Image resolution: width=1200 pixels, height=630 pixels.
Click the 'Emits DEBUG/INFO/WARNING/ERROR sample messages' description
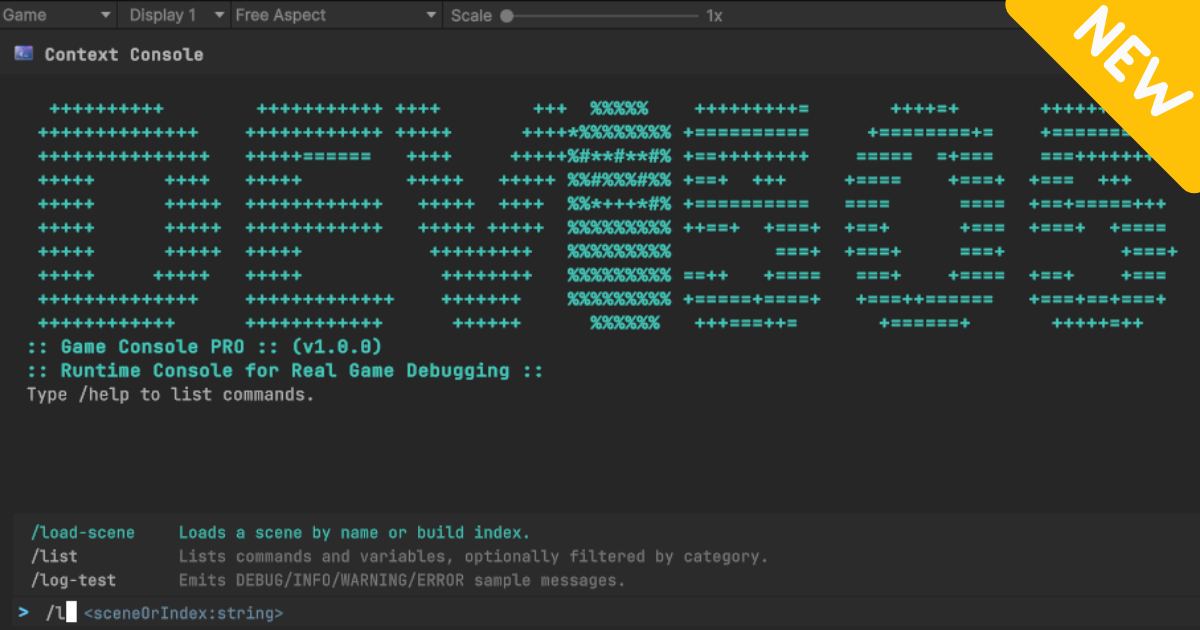point(402,580)
